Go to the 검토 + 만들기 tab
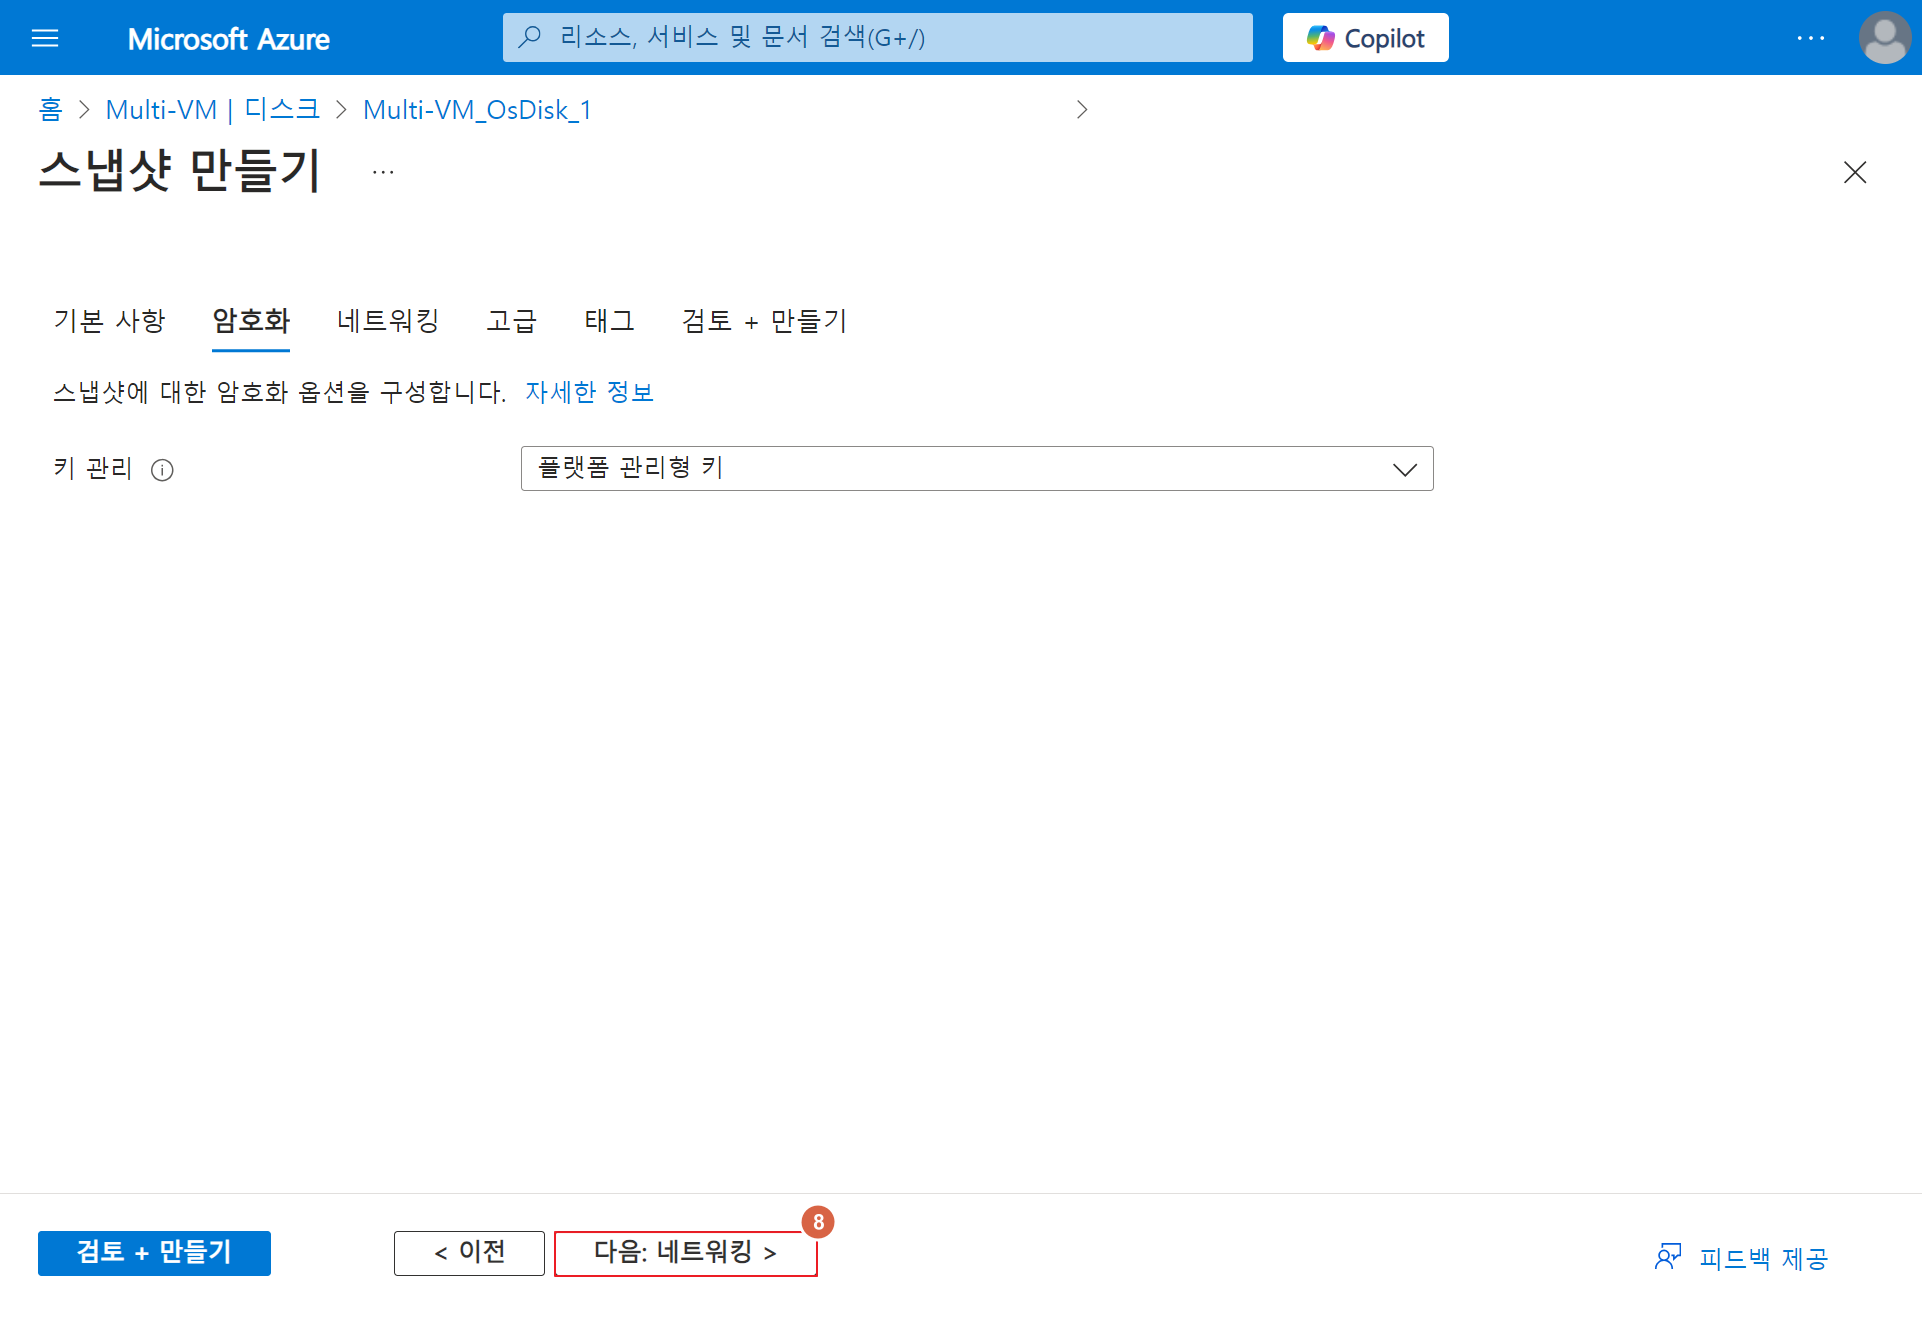Viewport: 1922px width, 1322px height. point(764,321)
